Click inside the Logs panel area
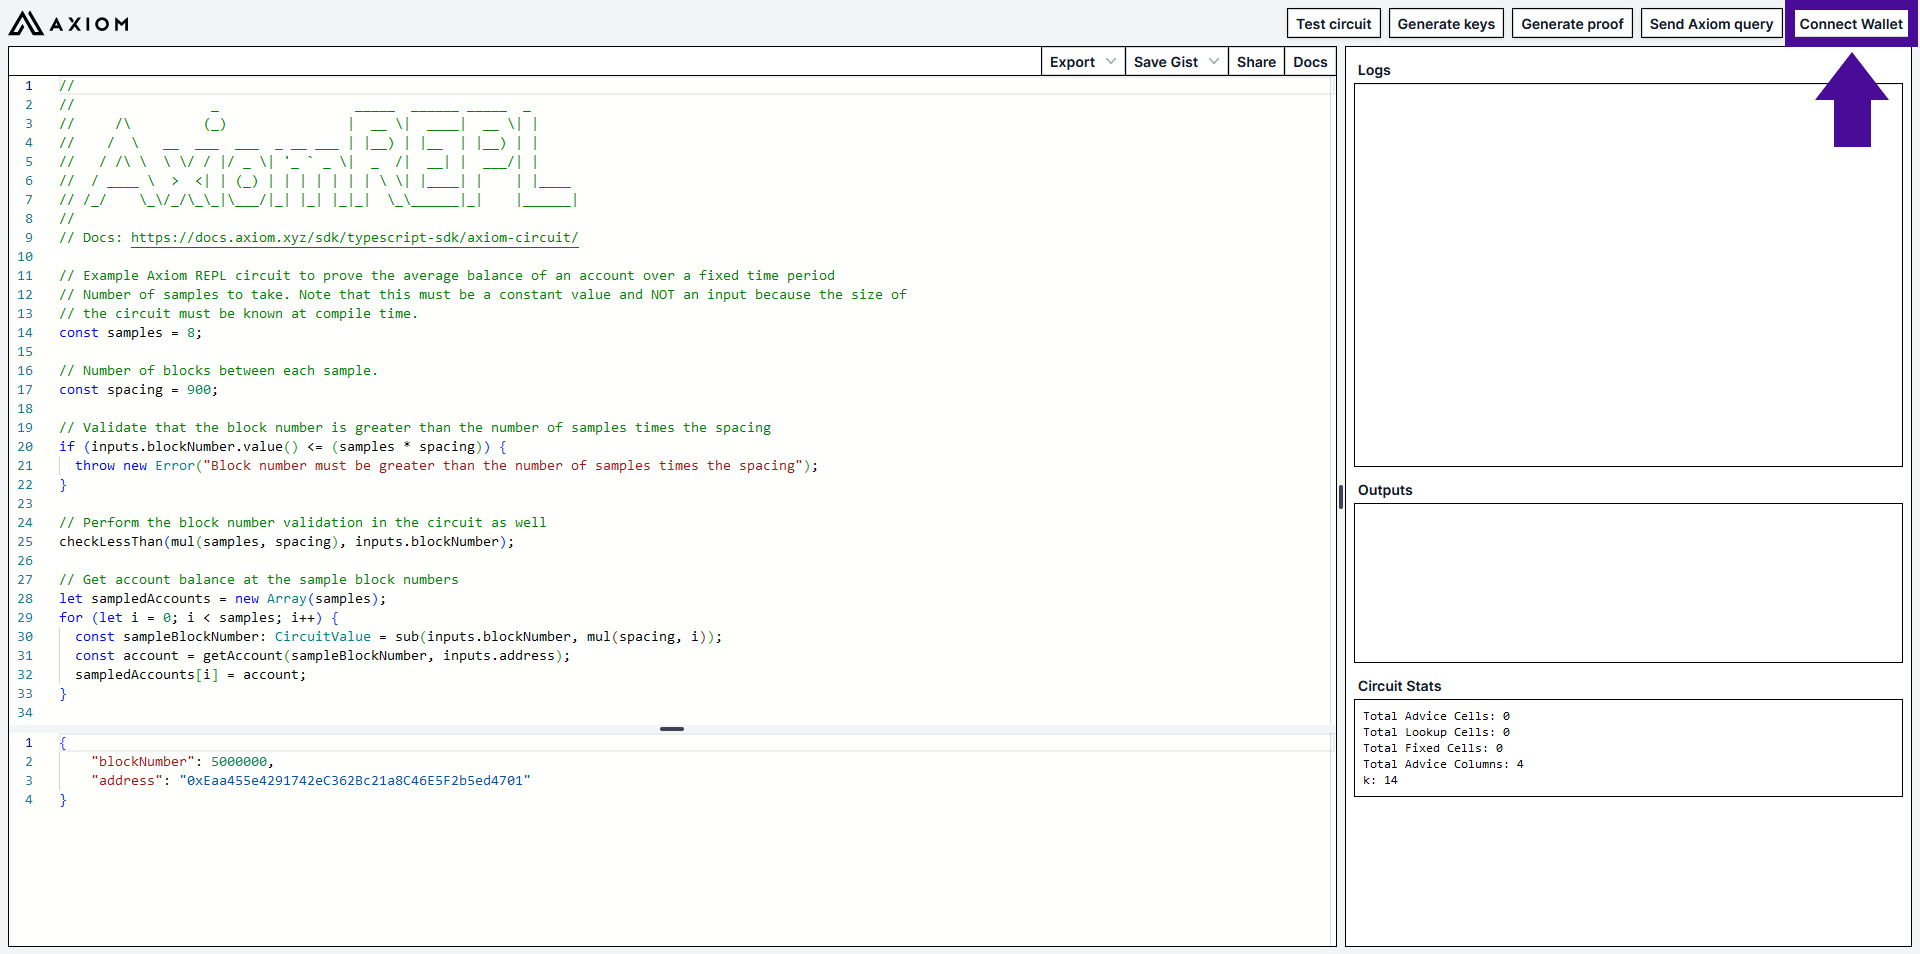 click(x=1627, y=275)
